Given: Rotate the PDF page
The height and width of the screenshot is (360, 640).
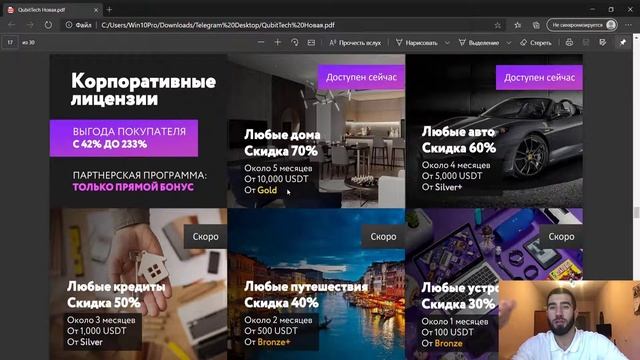Looking at the screenshot, I should pos(294,42).
